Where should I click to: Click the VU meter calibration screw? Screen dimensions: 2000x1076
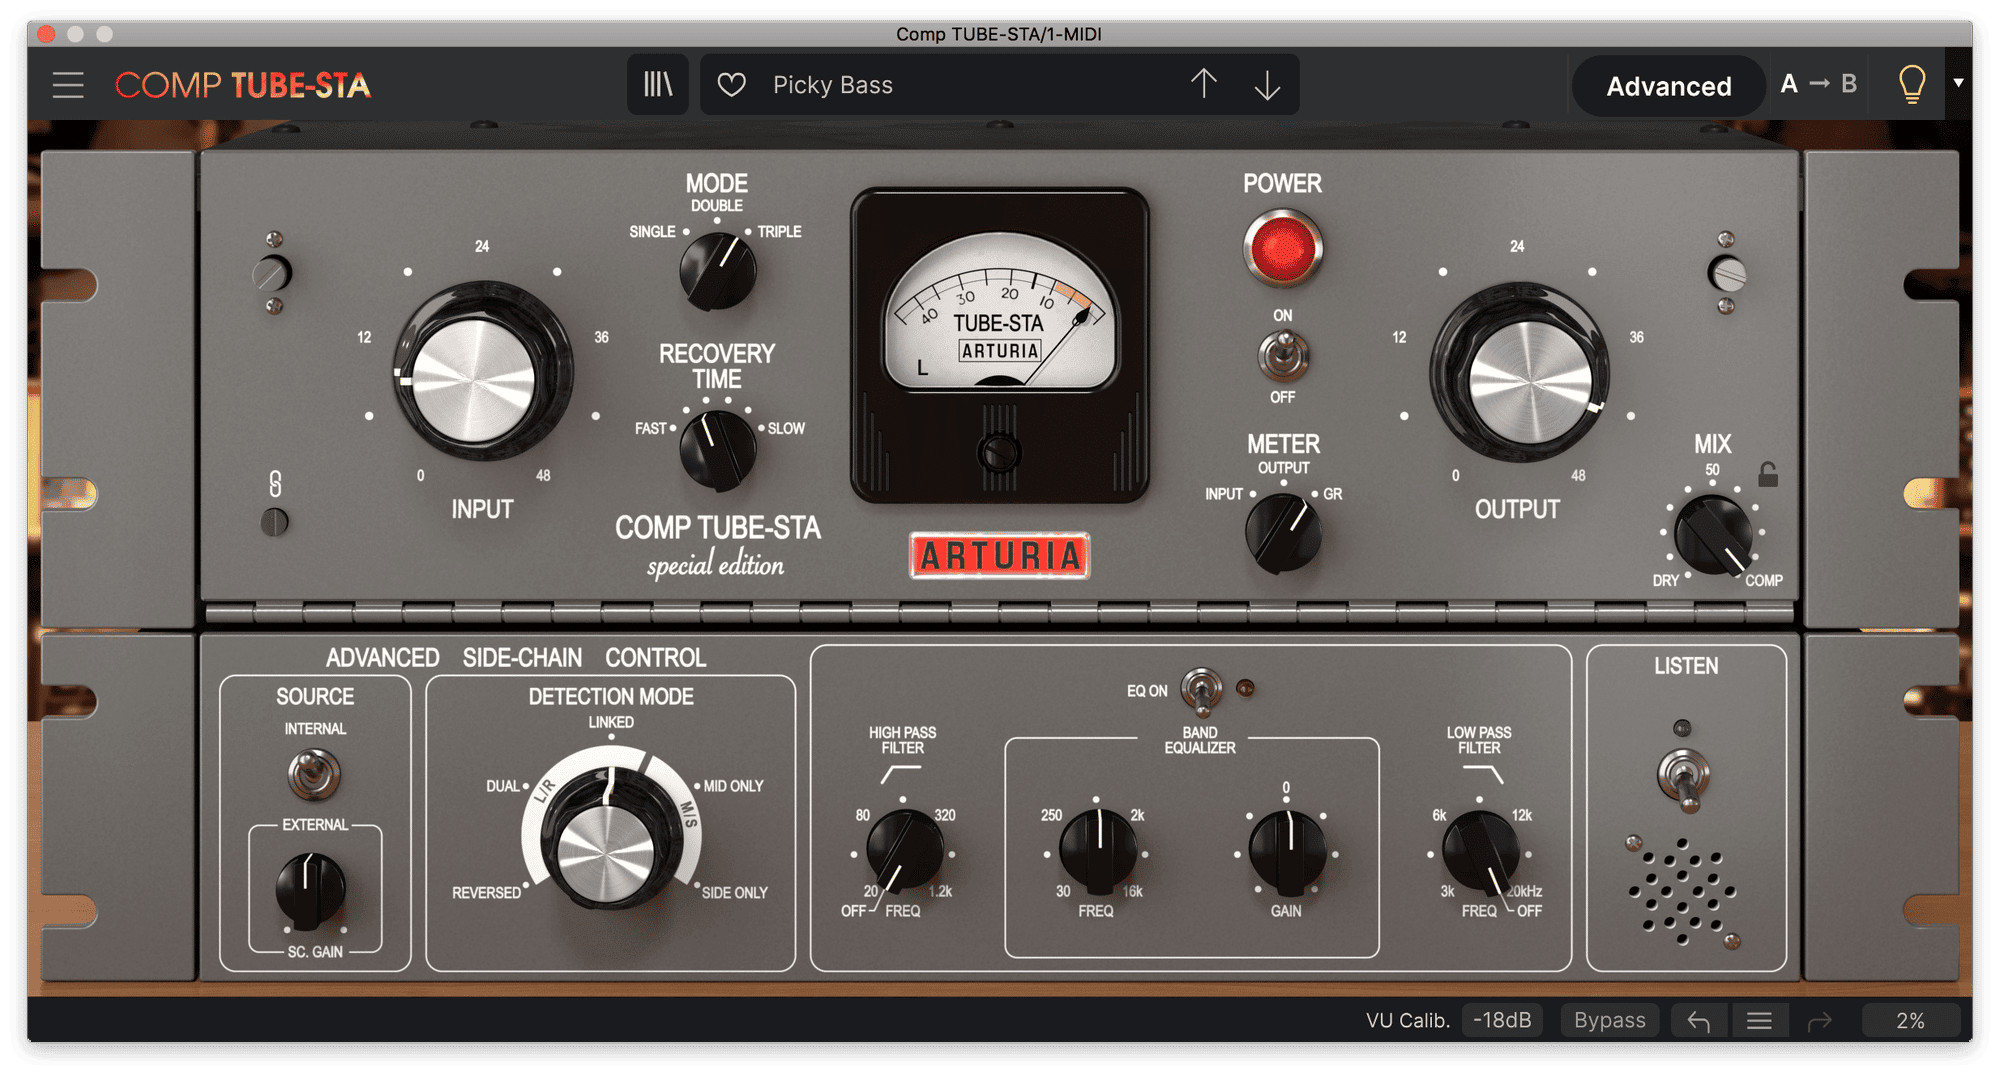click(999, 453)
